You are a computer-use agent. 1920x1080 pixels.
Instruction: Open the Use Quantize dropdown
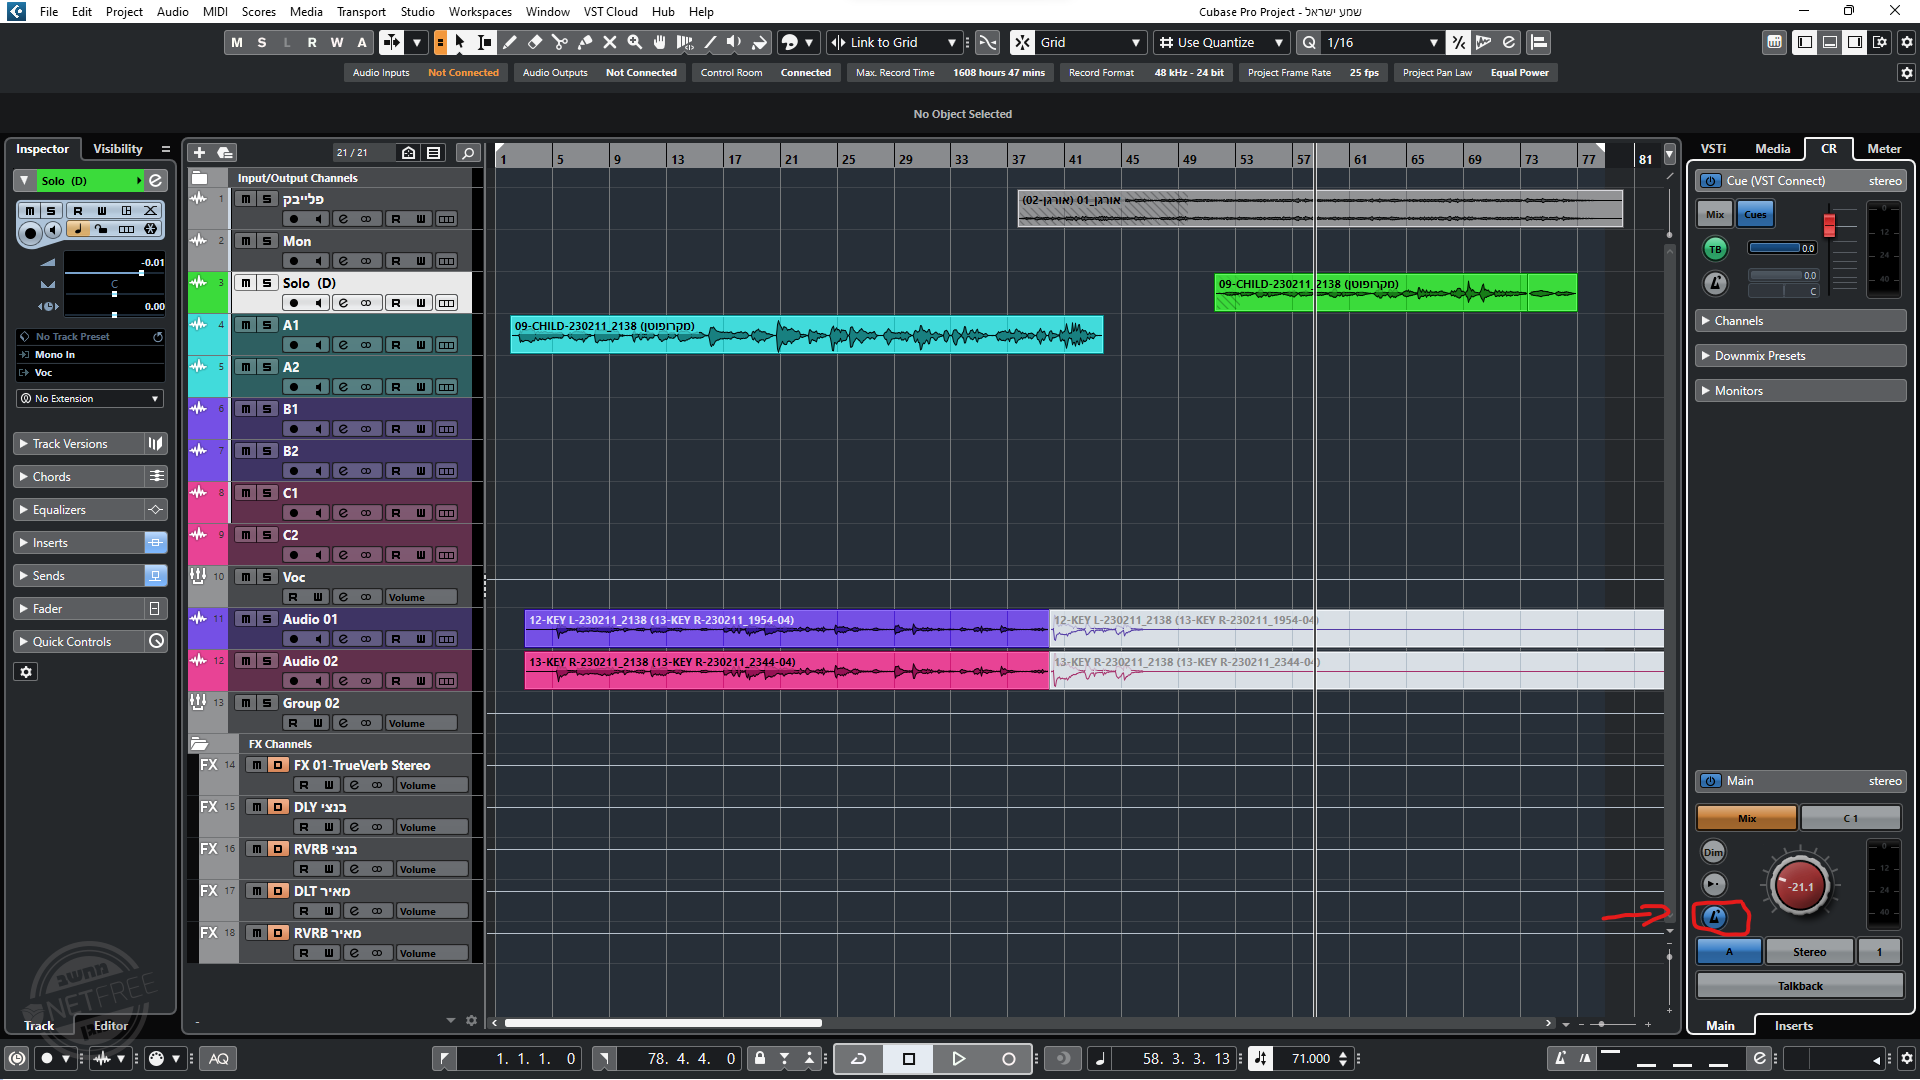click(x=1220, y=42)
